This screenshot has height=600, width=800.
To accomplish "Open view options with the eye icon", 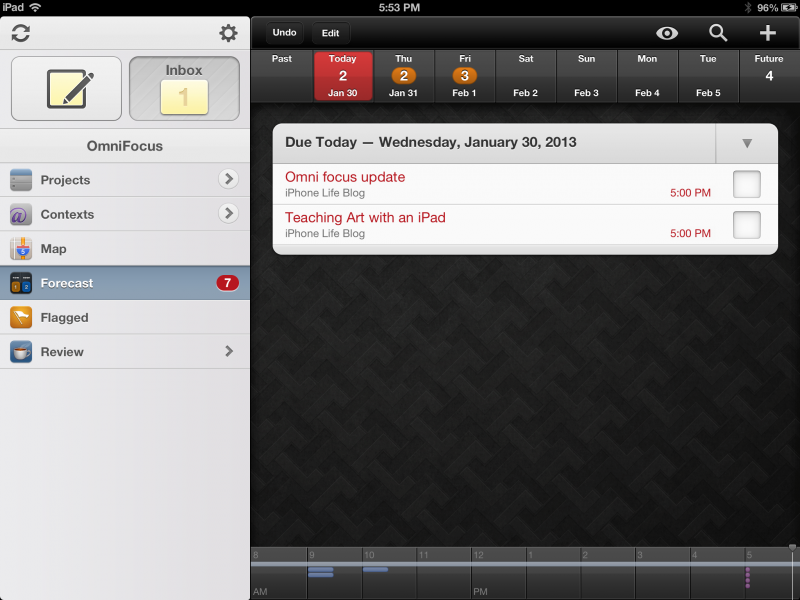I will (667, 33).
